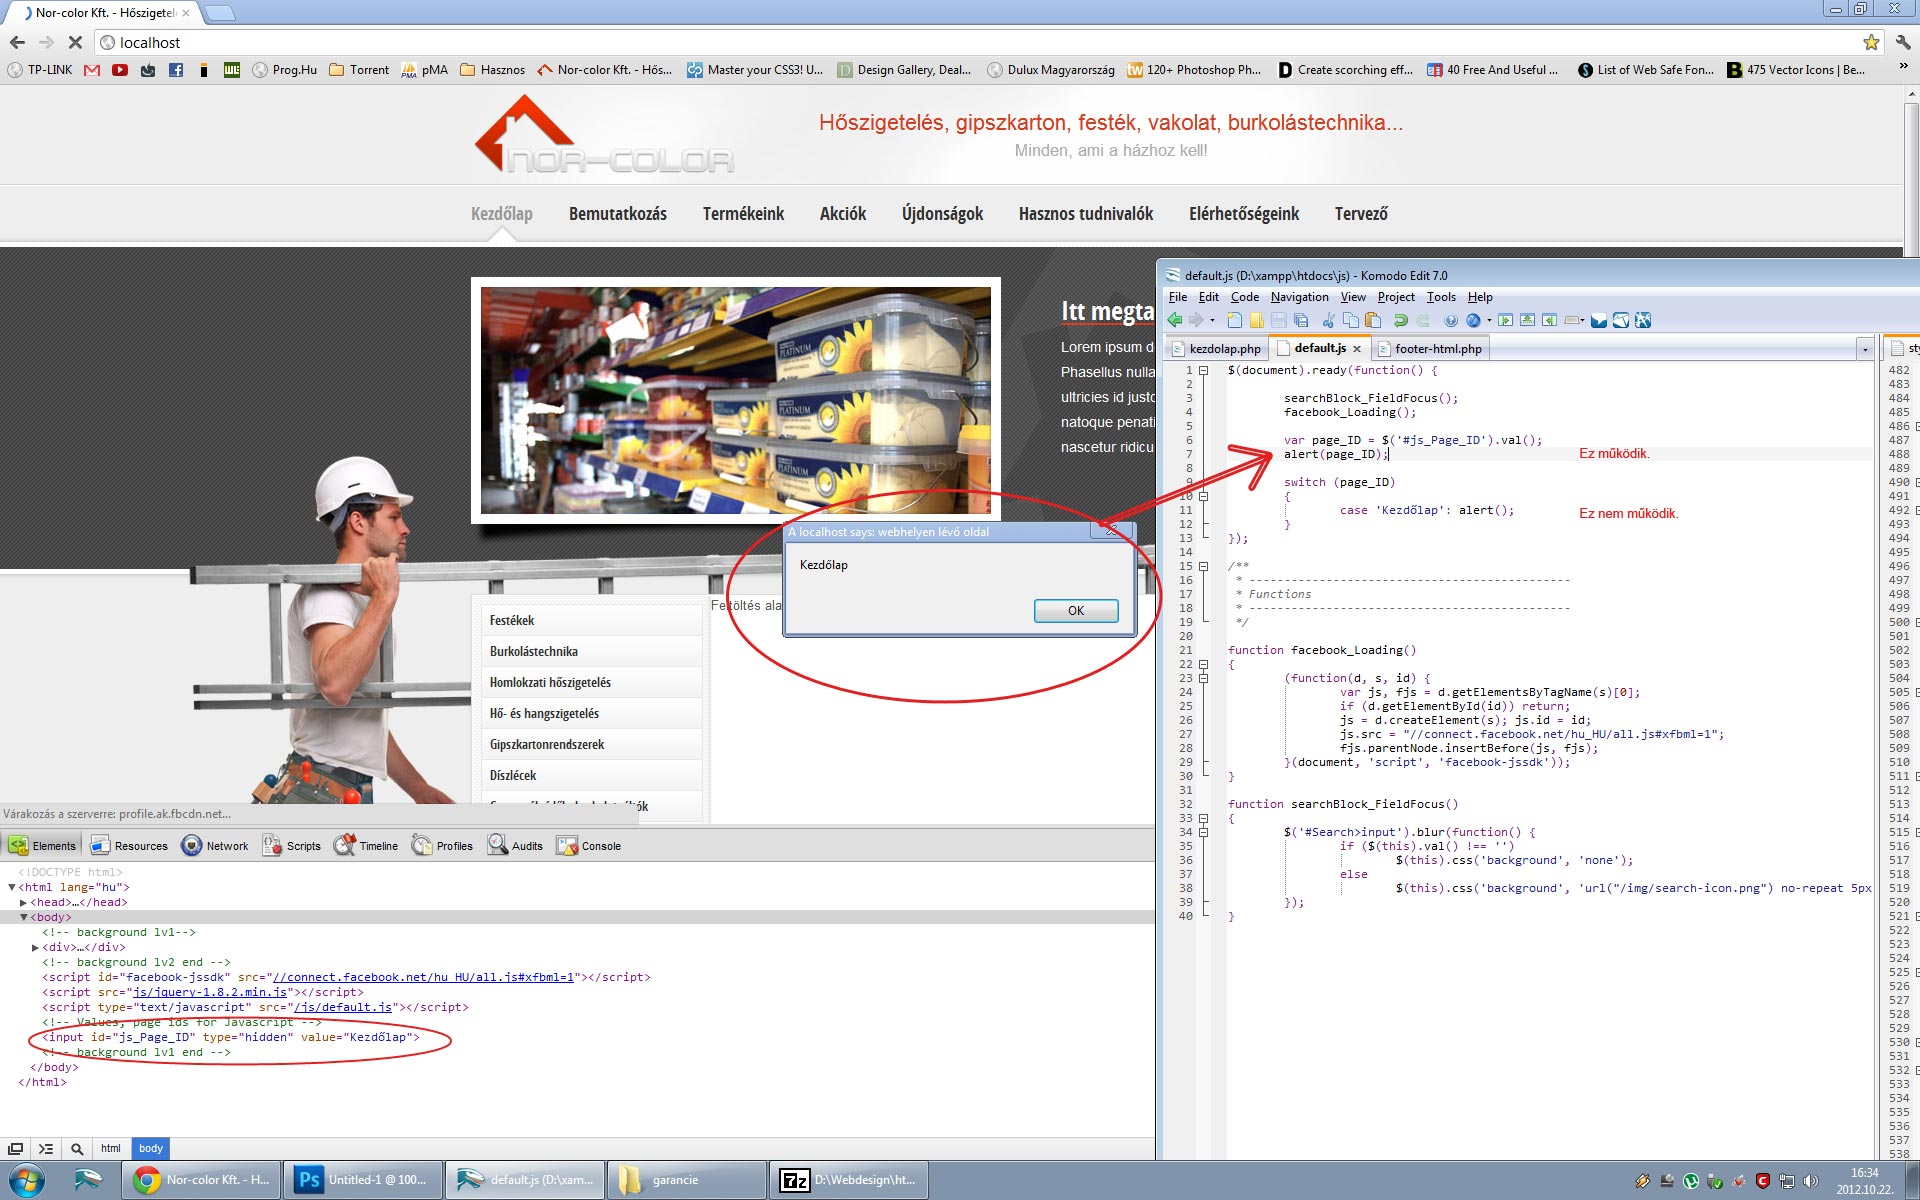This screenshot has width=1920, height=1200.
Task: Select body breadcrumb in DevTools
Action: 150,1148
